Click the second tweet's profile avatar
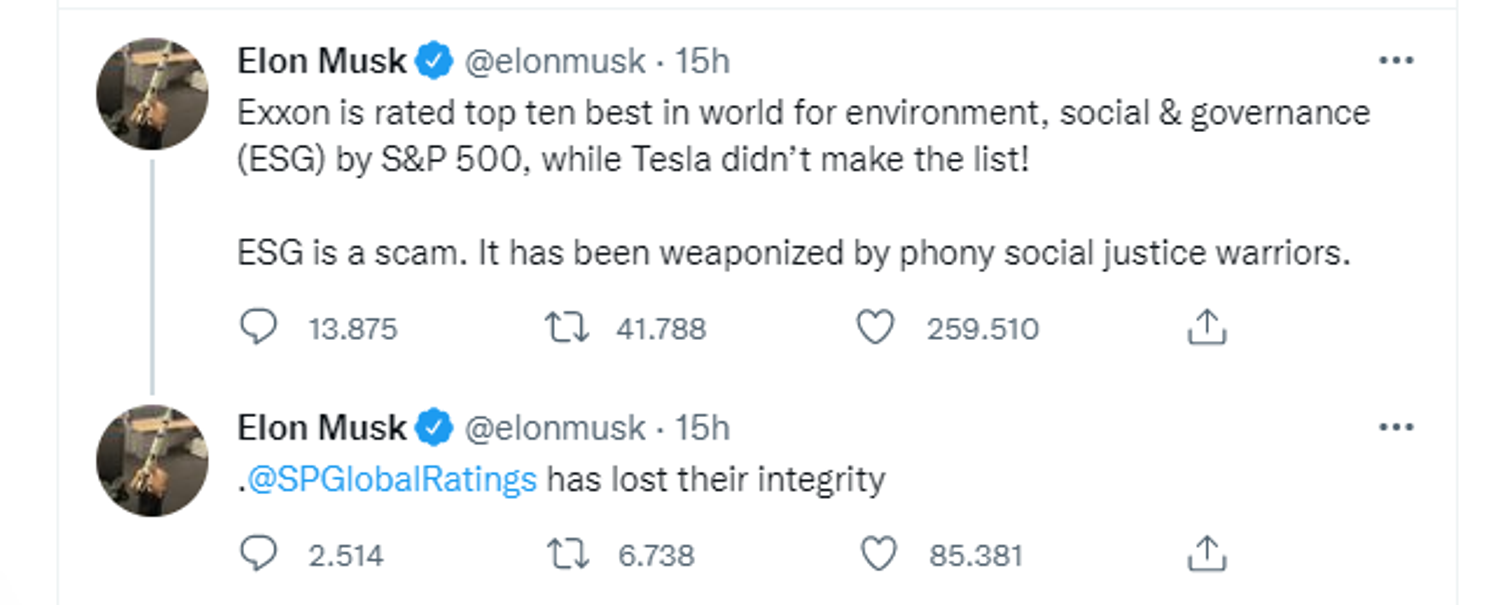Image resolution: width=1500 pixels, height=605 pixels. point(152,461)
